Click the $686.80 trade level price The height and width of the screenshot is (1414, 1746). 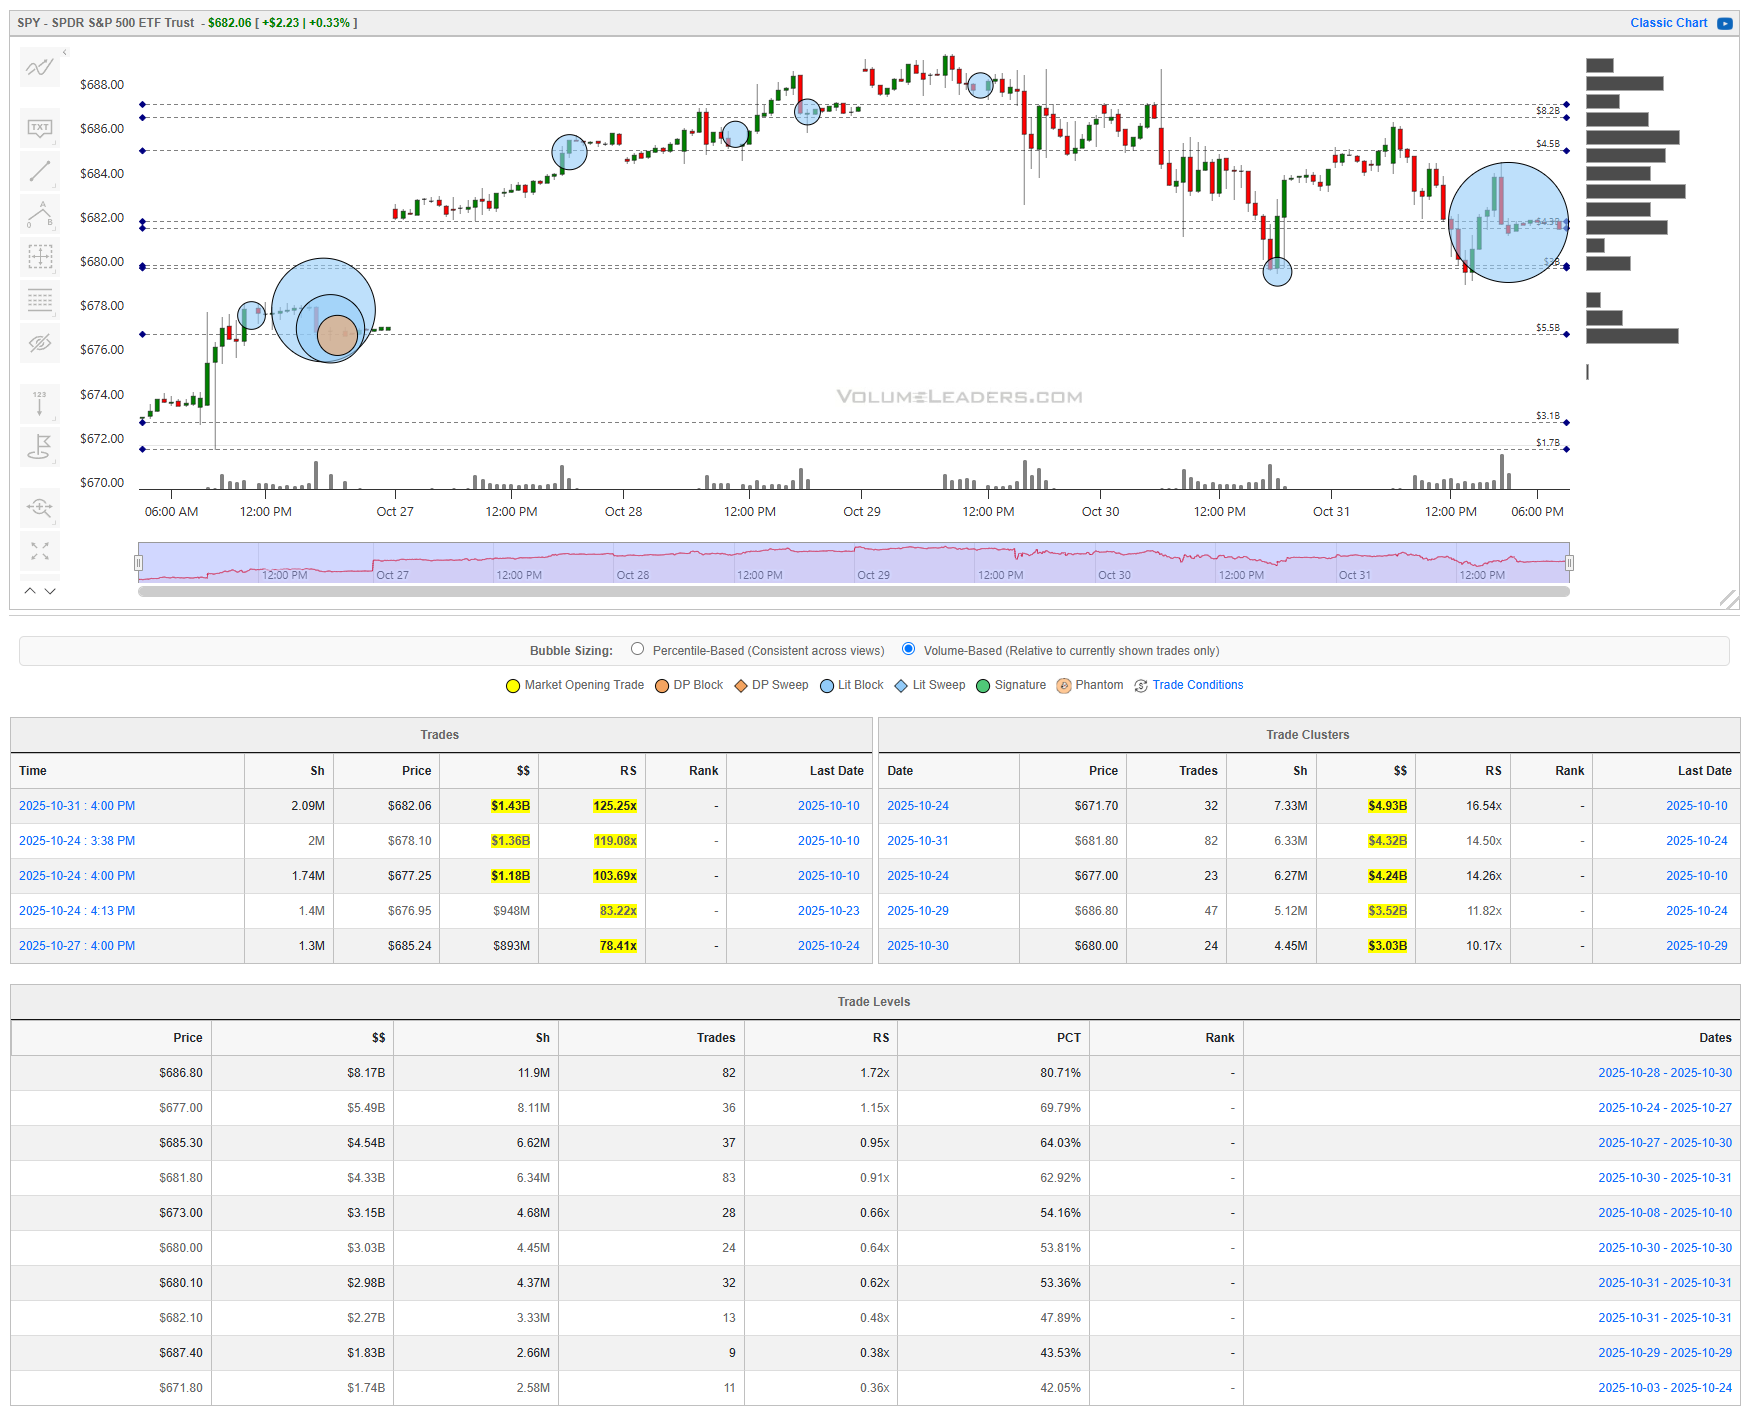click(x=180, y=1073)
